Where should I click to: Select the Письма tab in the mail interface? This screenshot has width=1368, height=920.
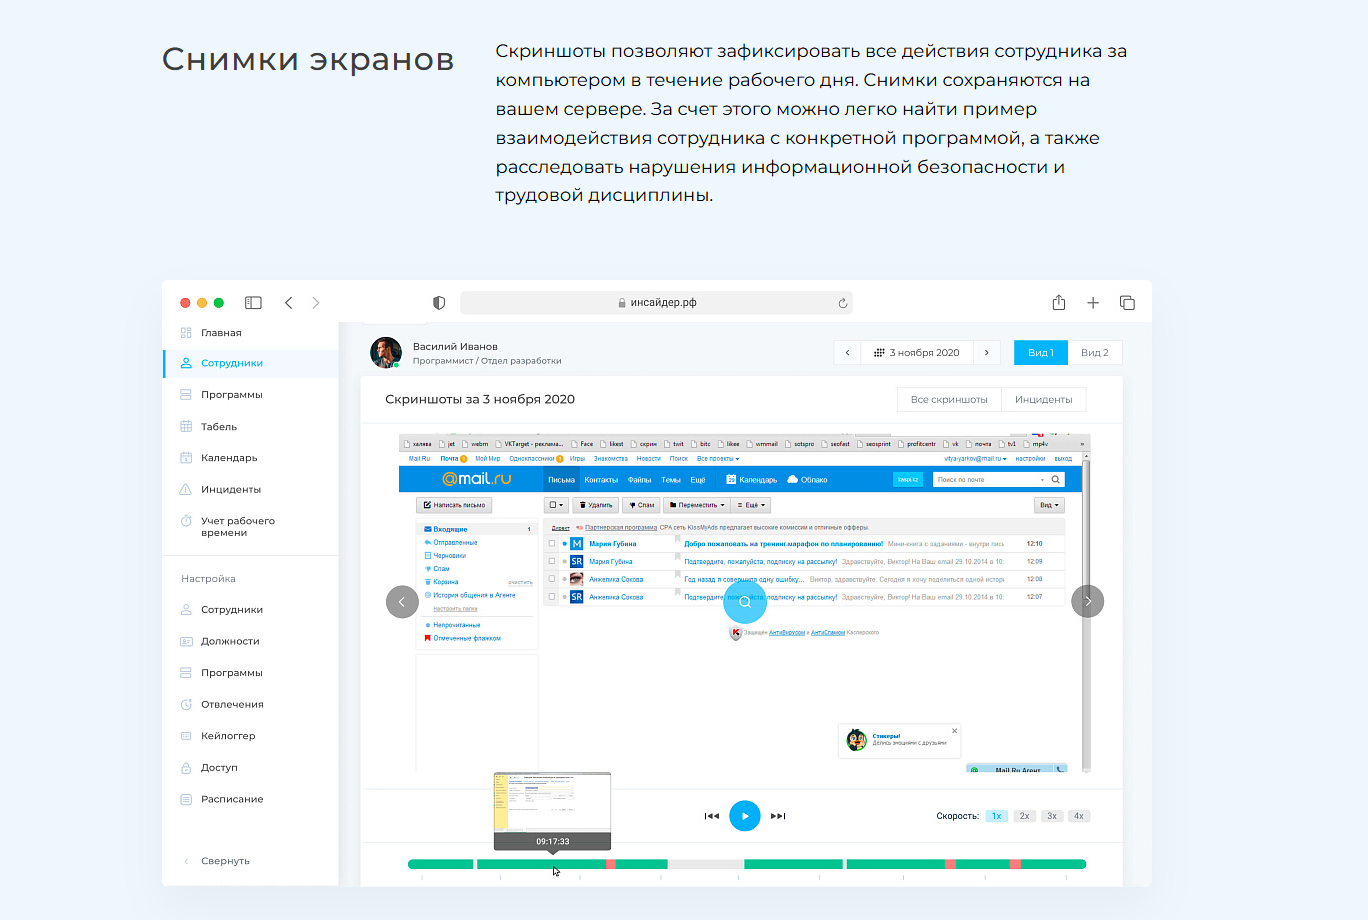coord(561,479)
